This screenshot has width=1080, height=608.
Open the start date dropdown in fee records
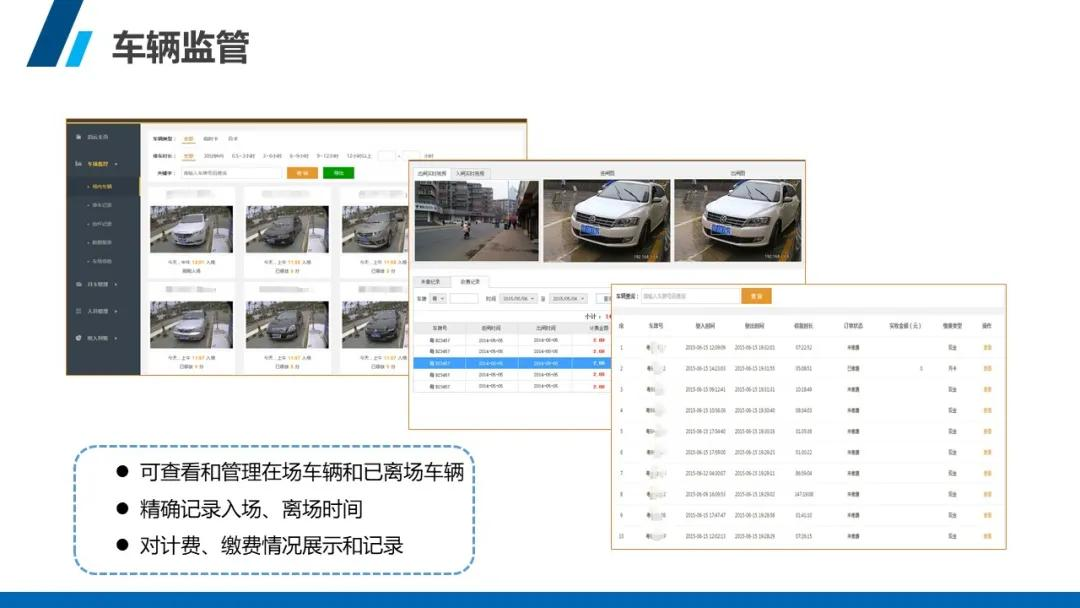(x=519, y=298)
